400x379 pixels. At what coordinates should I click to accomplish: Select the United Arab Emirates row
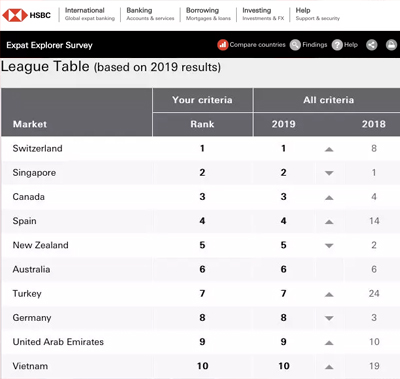point(201,342)
